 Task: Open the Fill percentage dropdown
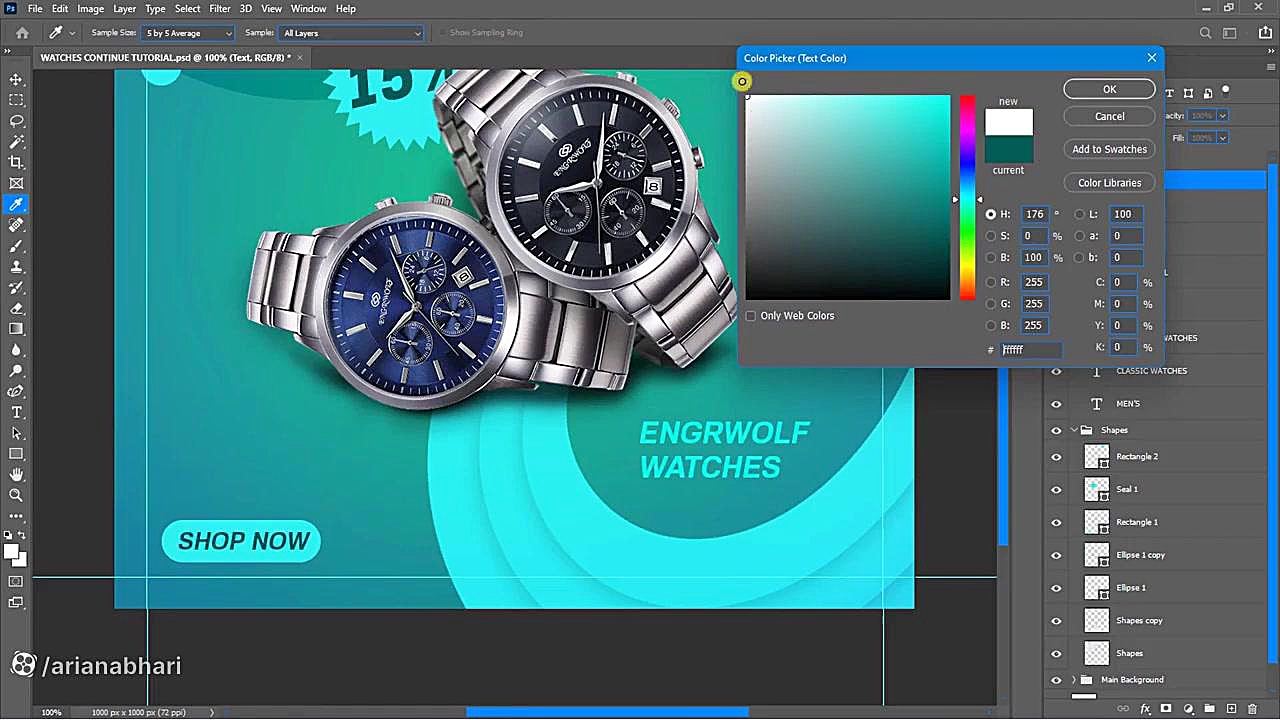(1222, 137)
